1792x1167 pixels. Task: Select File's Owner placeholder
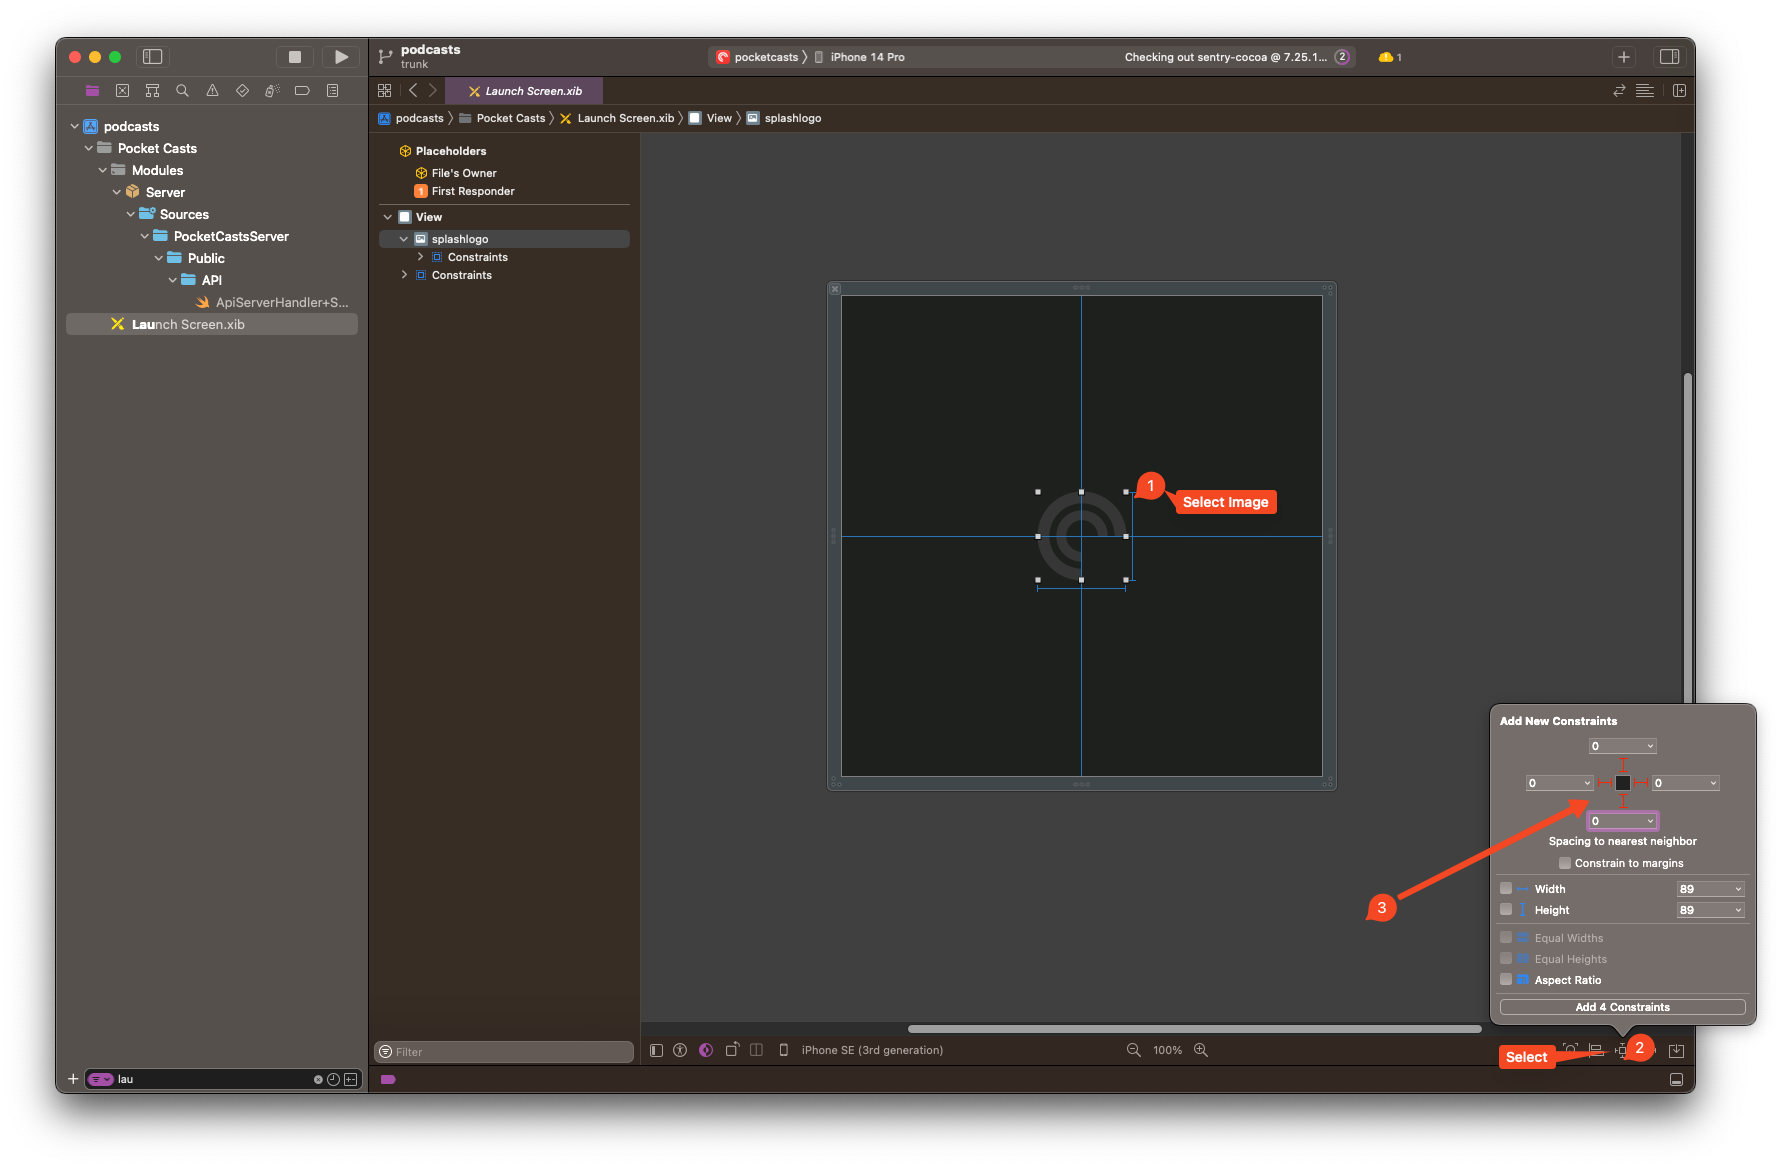456,173
